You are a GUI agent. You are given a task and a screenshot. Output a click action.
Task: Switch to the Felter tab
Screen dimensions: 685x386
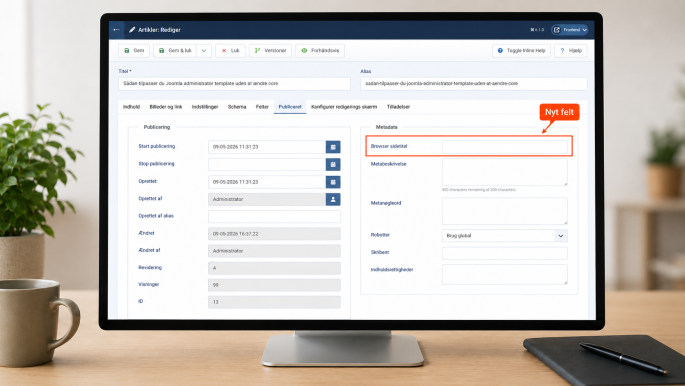pos(262,107)
